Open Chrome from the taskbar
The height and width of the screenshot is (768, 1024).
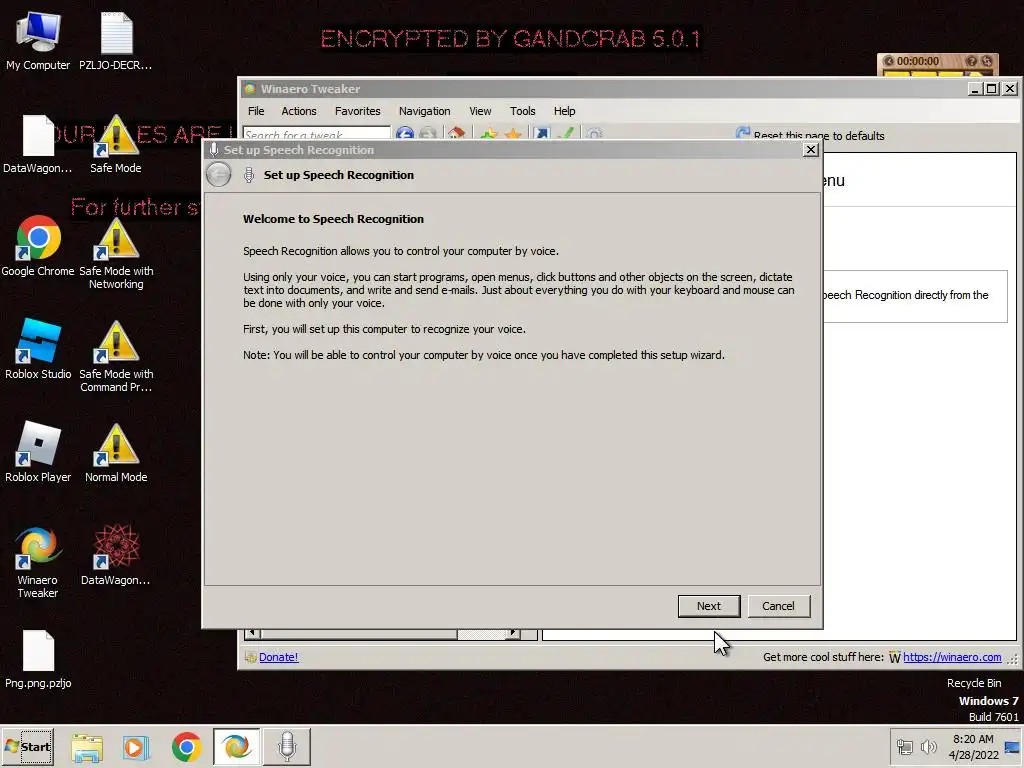pos(187,747)
